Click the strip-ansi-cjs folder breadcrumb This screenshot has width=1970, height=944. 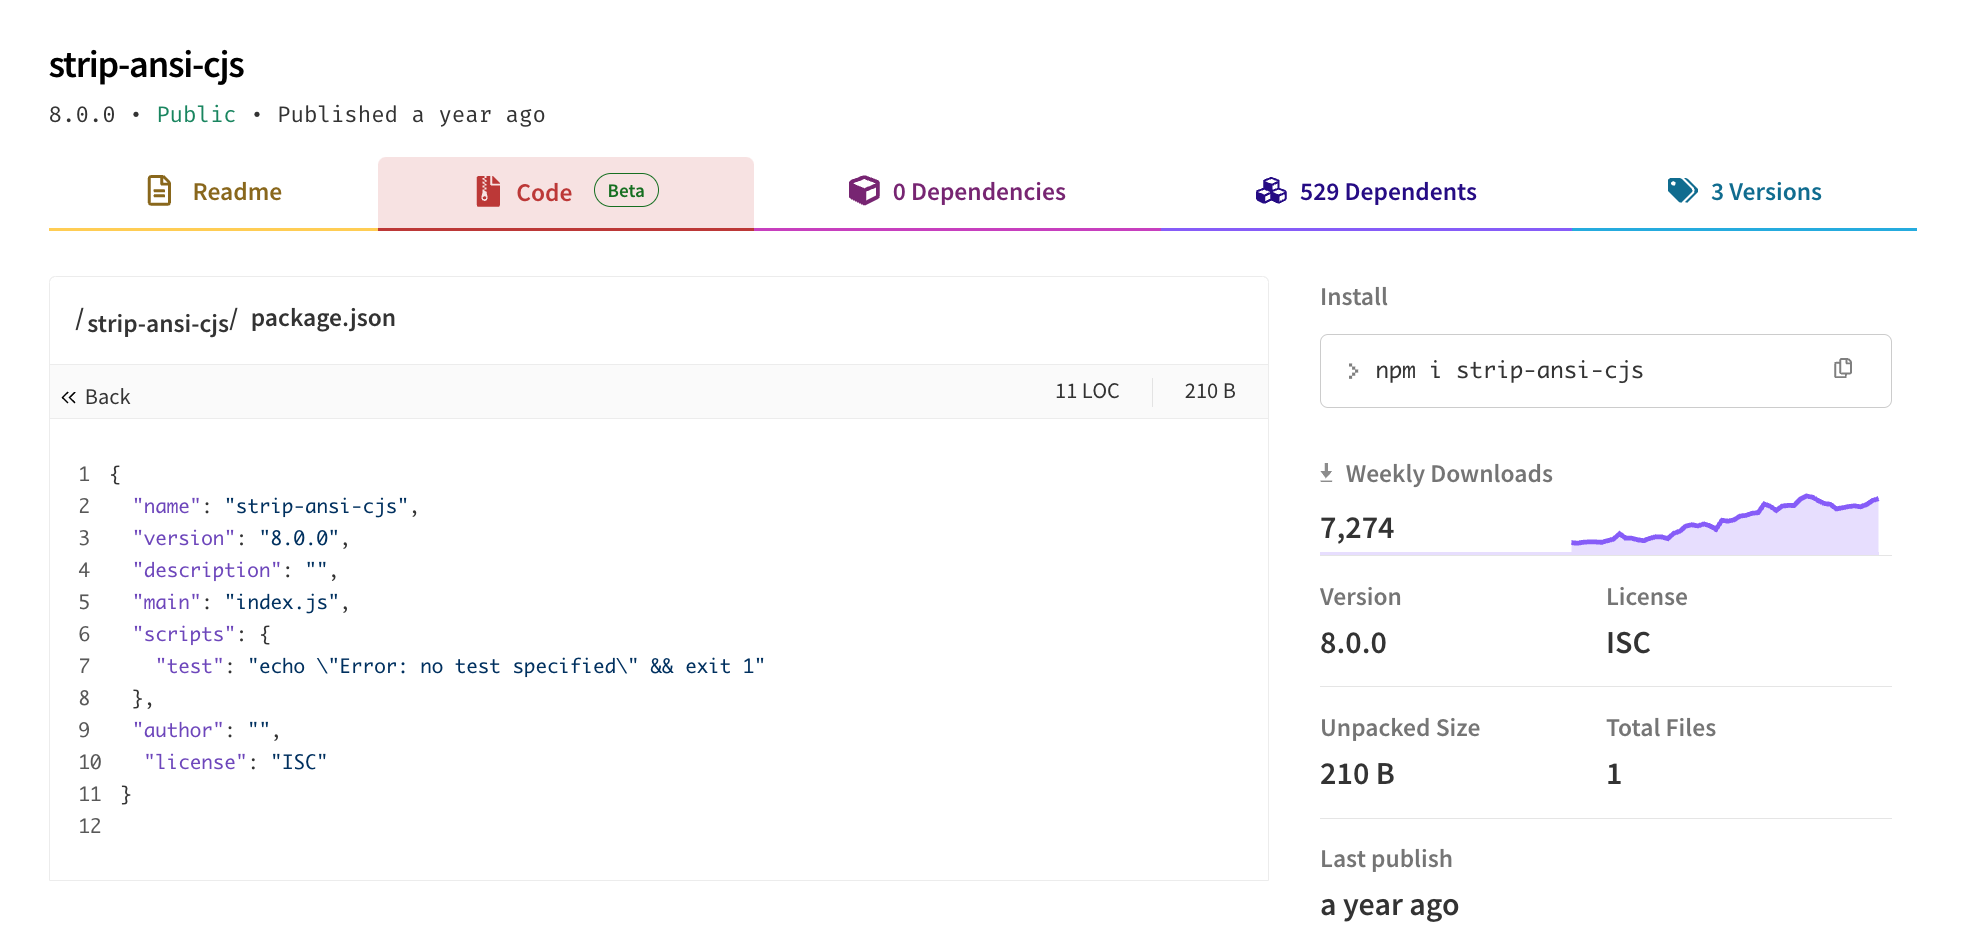pyautogui.click(x=158, y=323)
